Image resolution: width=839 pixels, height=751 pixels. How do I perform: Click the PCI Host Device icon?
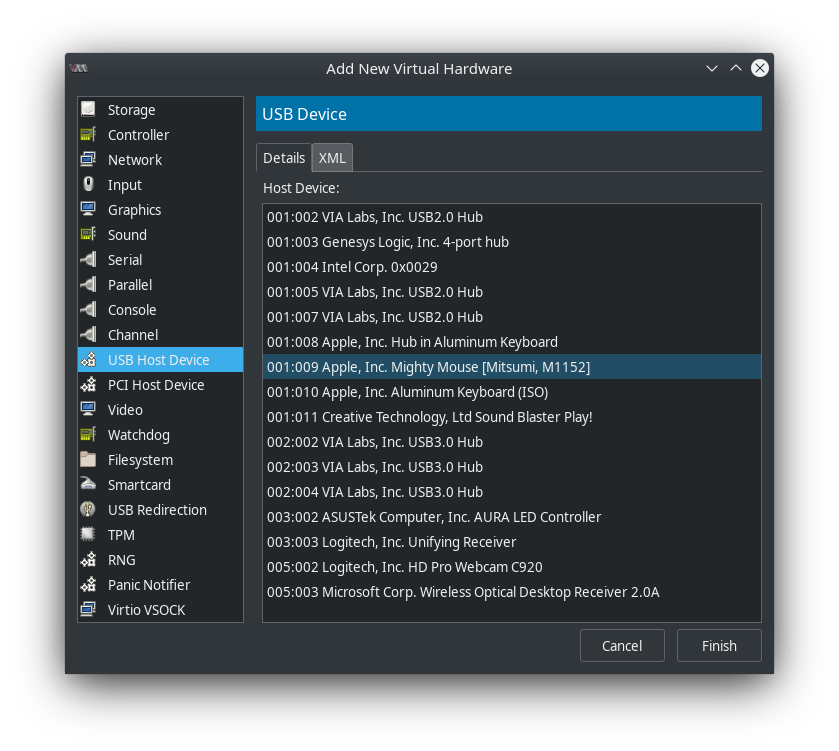tap(88, 385)
